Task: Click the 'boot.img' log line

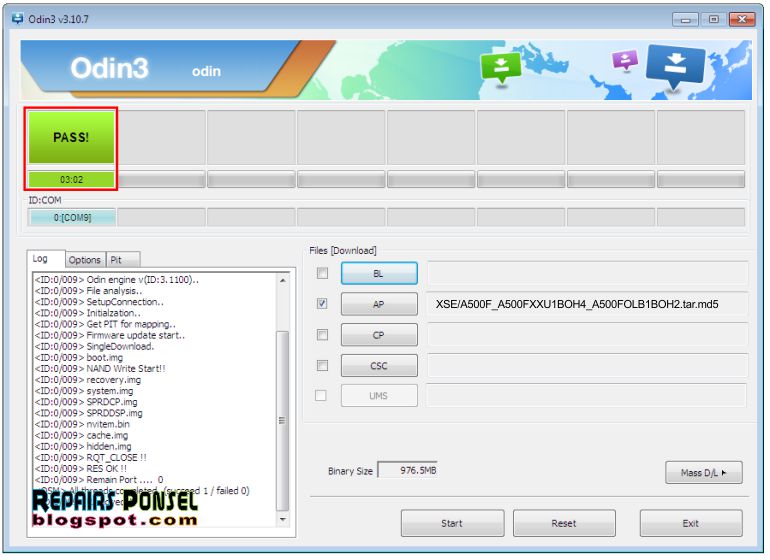Action: (79, 358)
